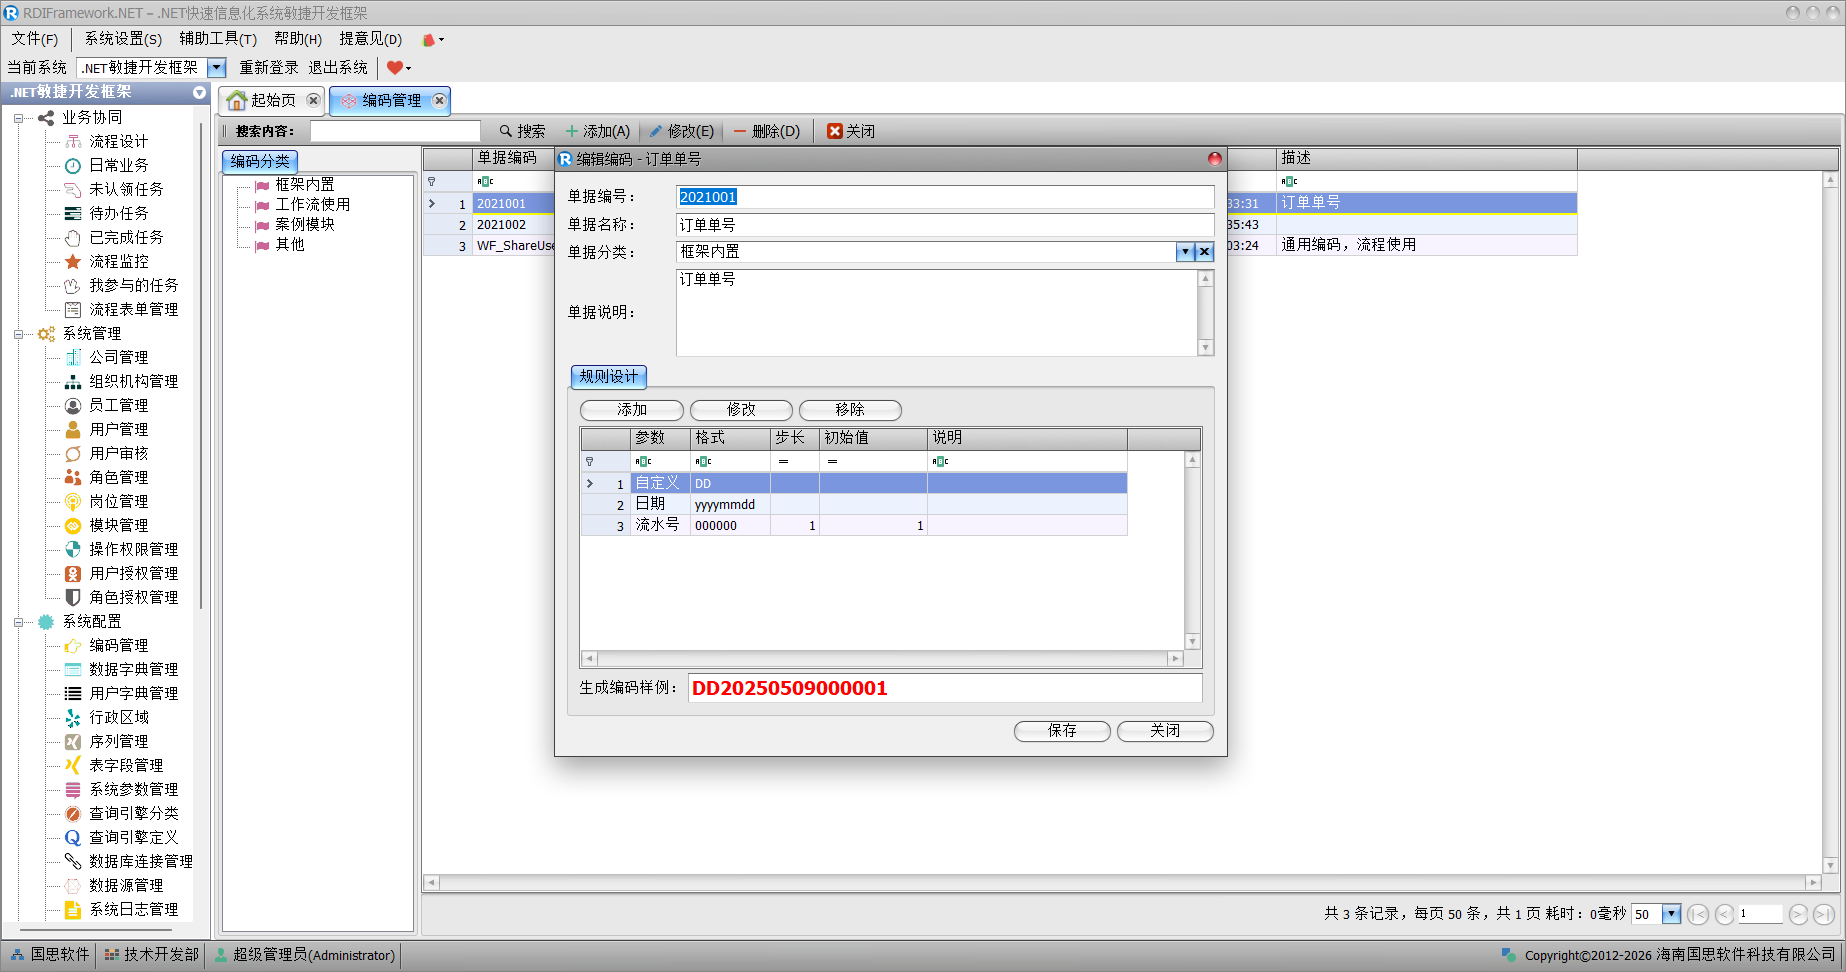Open the 系统设置(S) menu
The height and width of the screenshot is (972, 1846).
click(122, 39)
